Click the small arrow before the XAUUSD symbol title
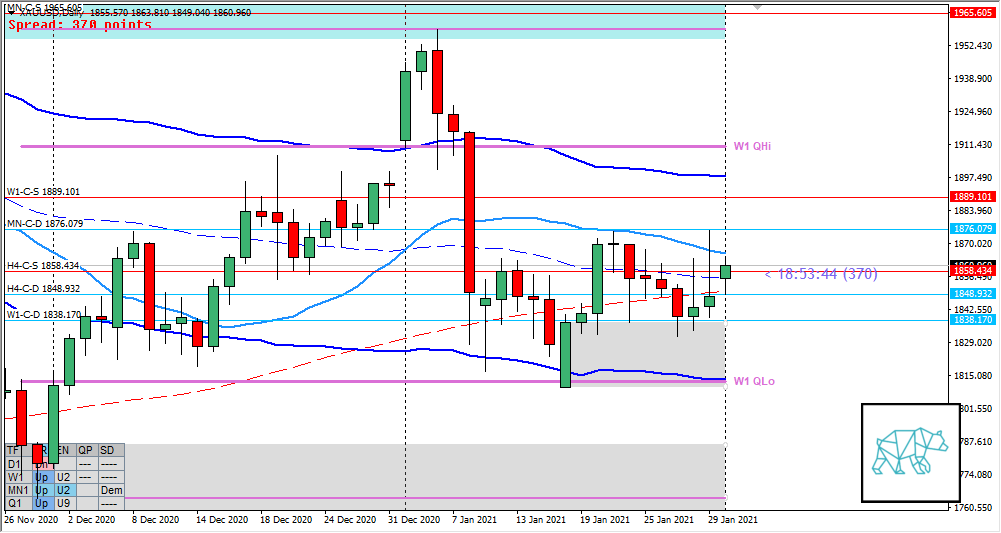This screenshot has width=1001, height=533. coord(6,12)
